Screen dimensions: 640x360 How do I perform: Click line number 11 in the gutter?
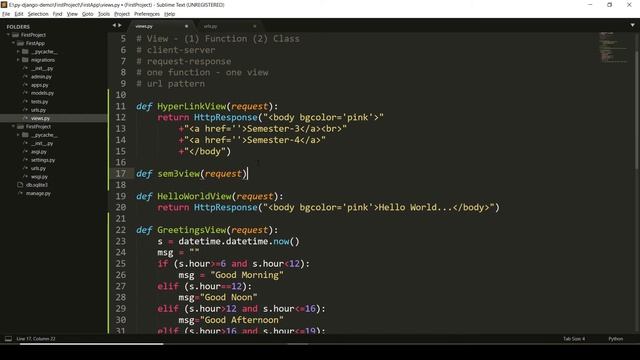(120, 106)
